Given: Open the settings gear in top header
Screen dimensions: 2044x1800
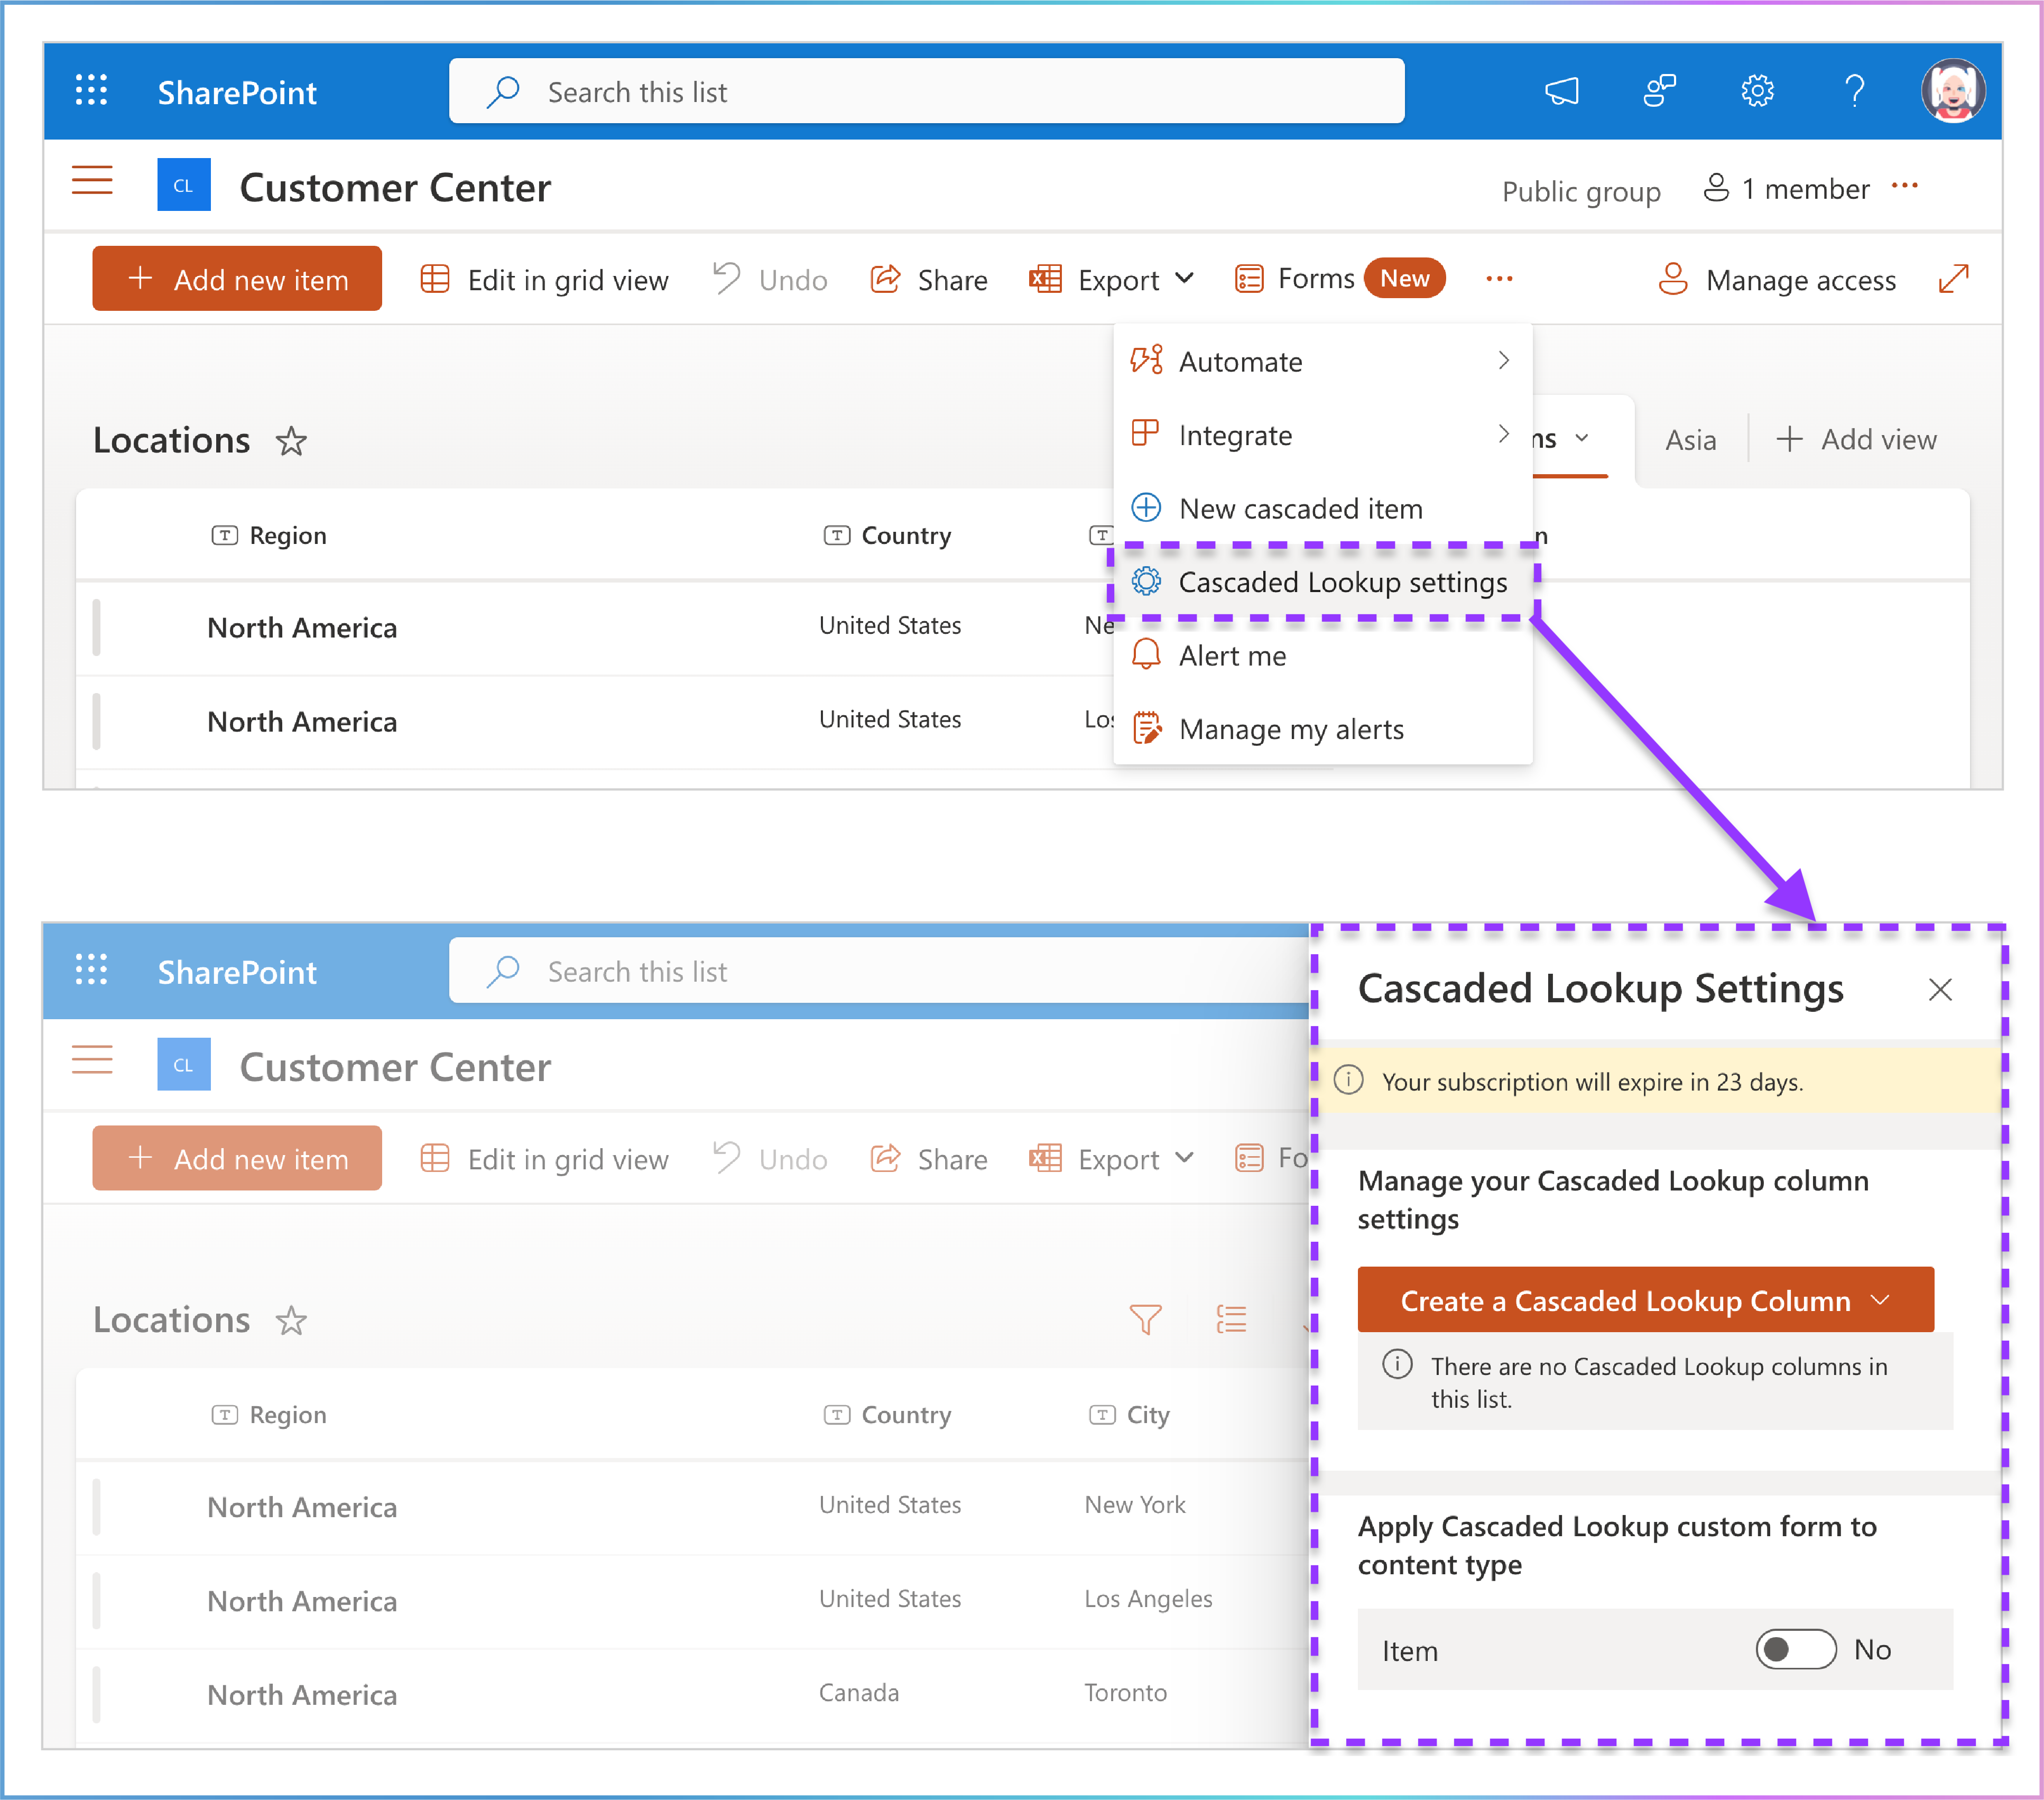Looking at the screenshot, I should (1757, 91).
